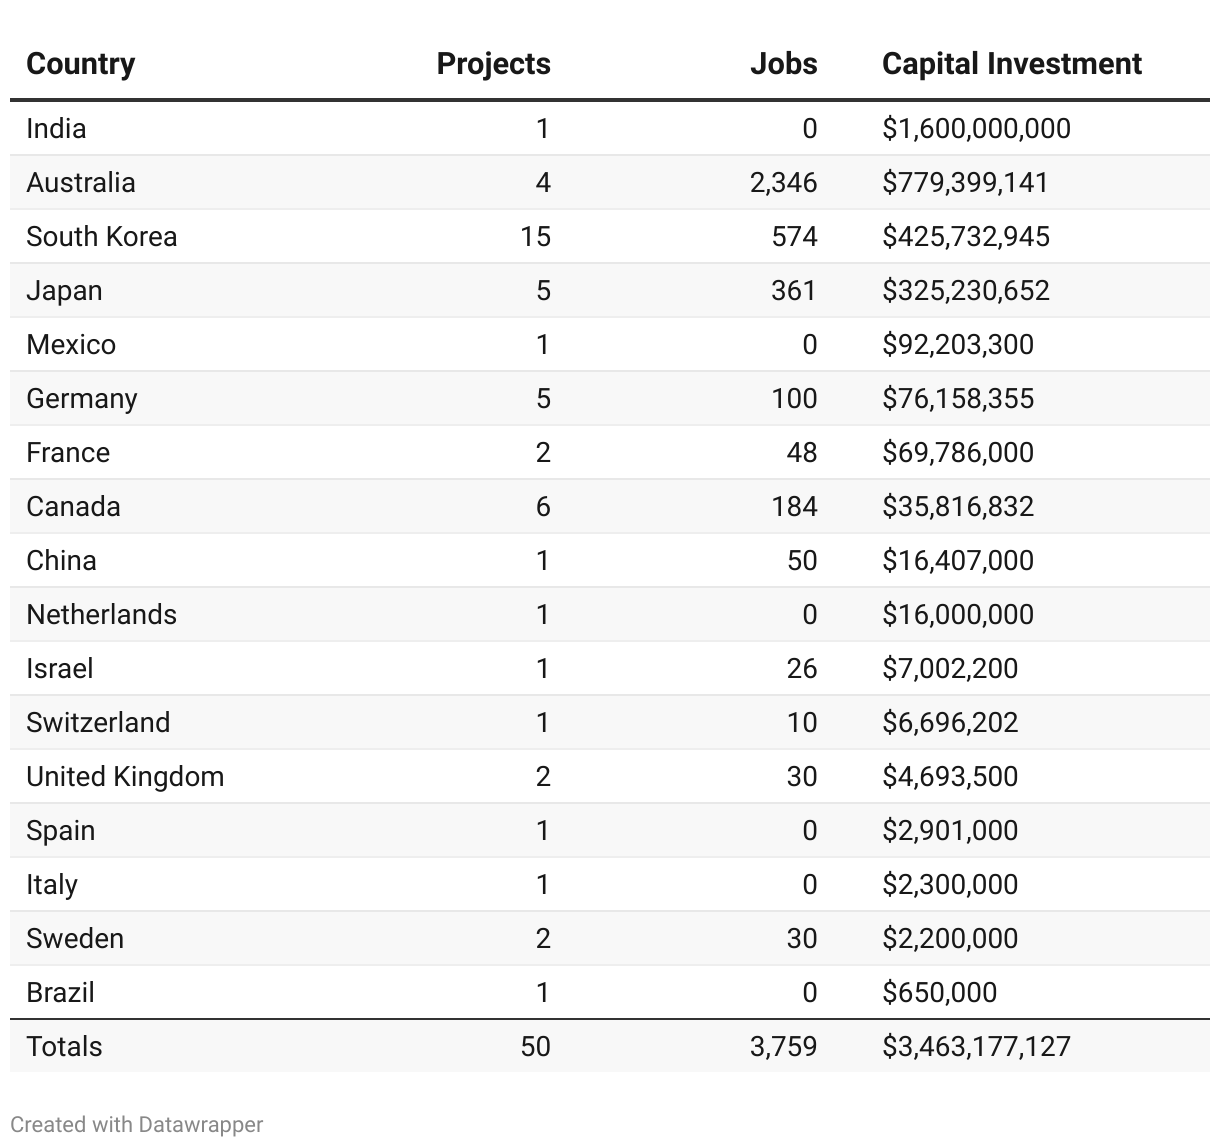This screenshot has width=1220, height=1148.
Task: Click the Mexico row label
Action: (71, 345)
